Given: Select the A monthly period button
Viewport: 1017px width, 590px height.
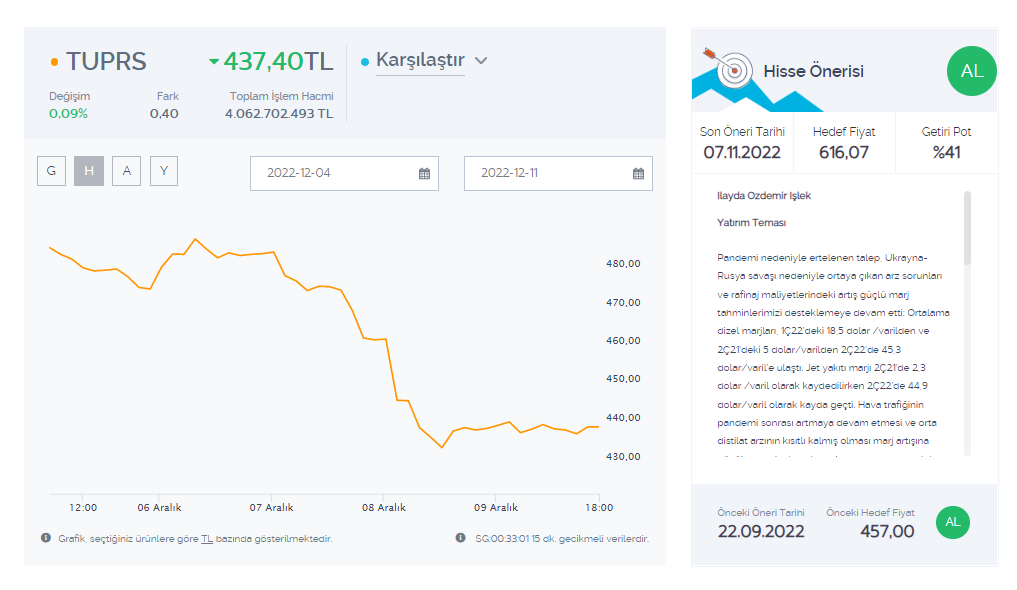Looking at the screenshot, I should tap(126, 171).
